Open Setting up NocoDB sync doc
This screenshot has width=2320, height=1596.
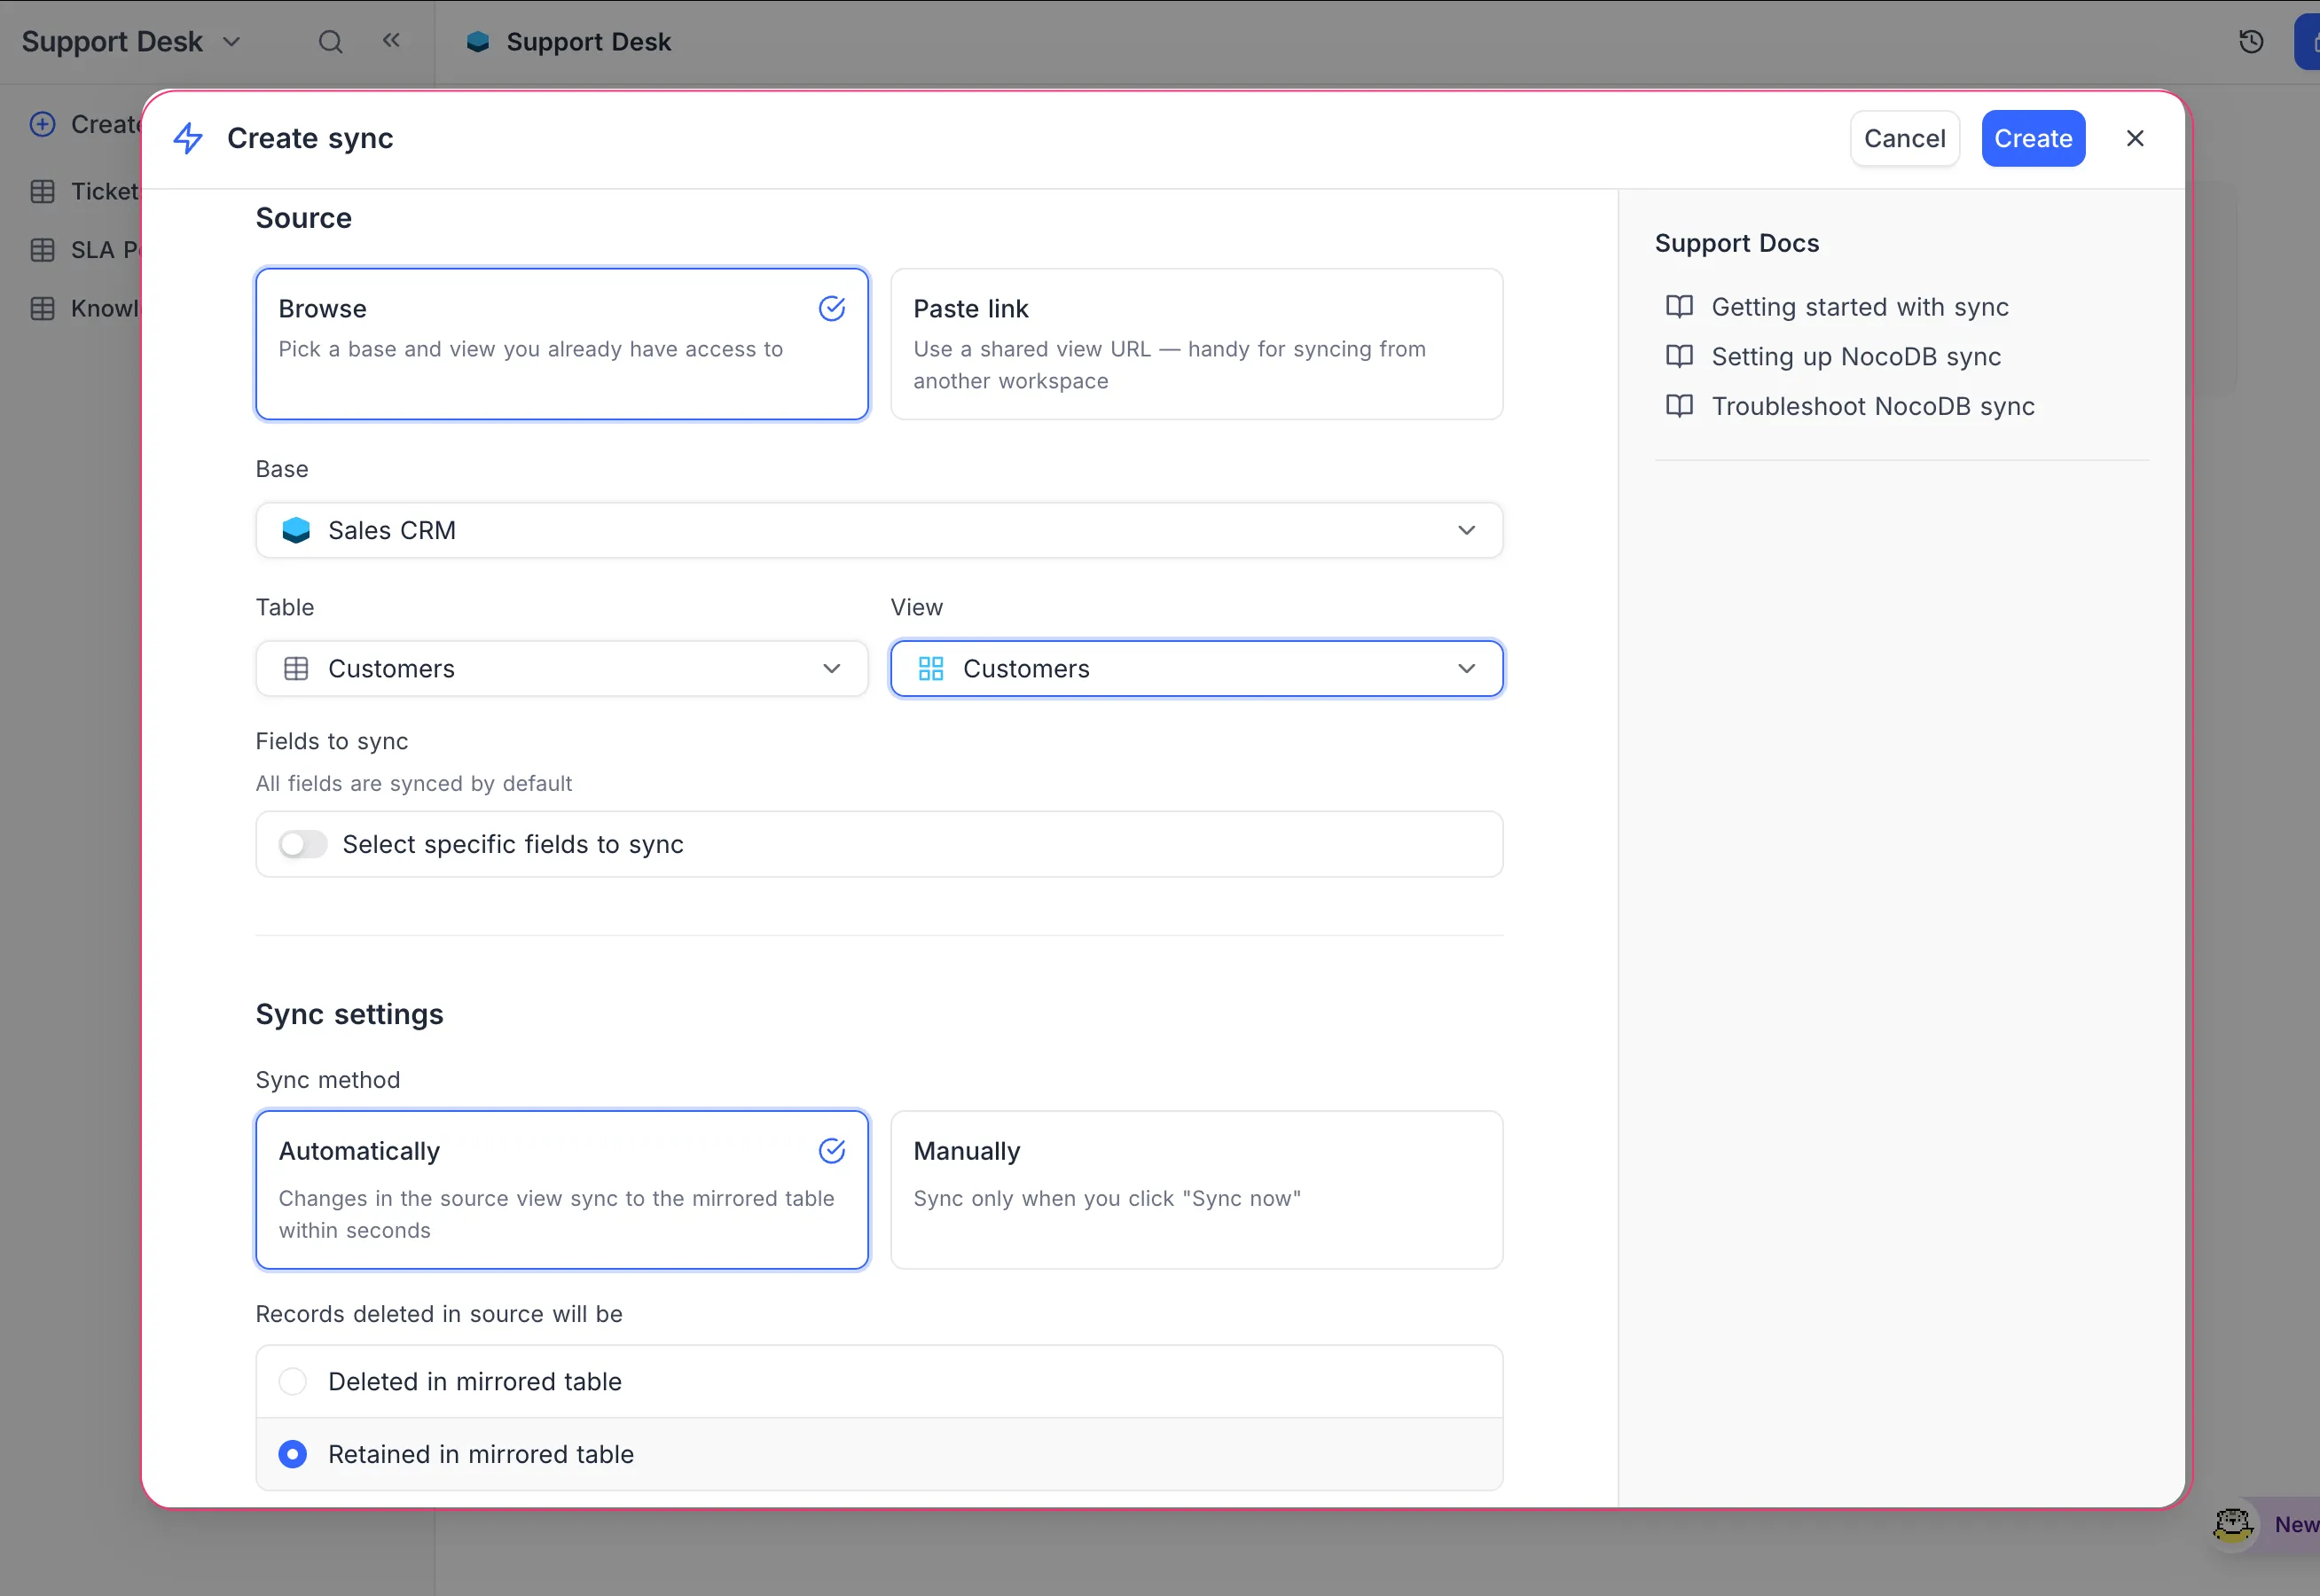pos(1856,356)
